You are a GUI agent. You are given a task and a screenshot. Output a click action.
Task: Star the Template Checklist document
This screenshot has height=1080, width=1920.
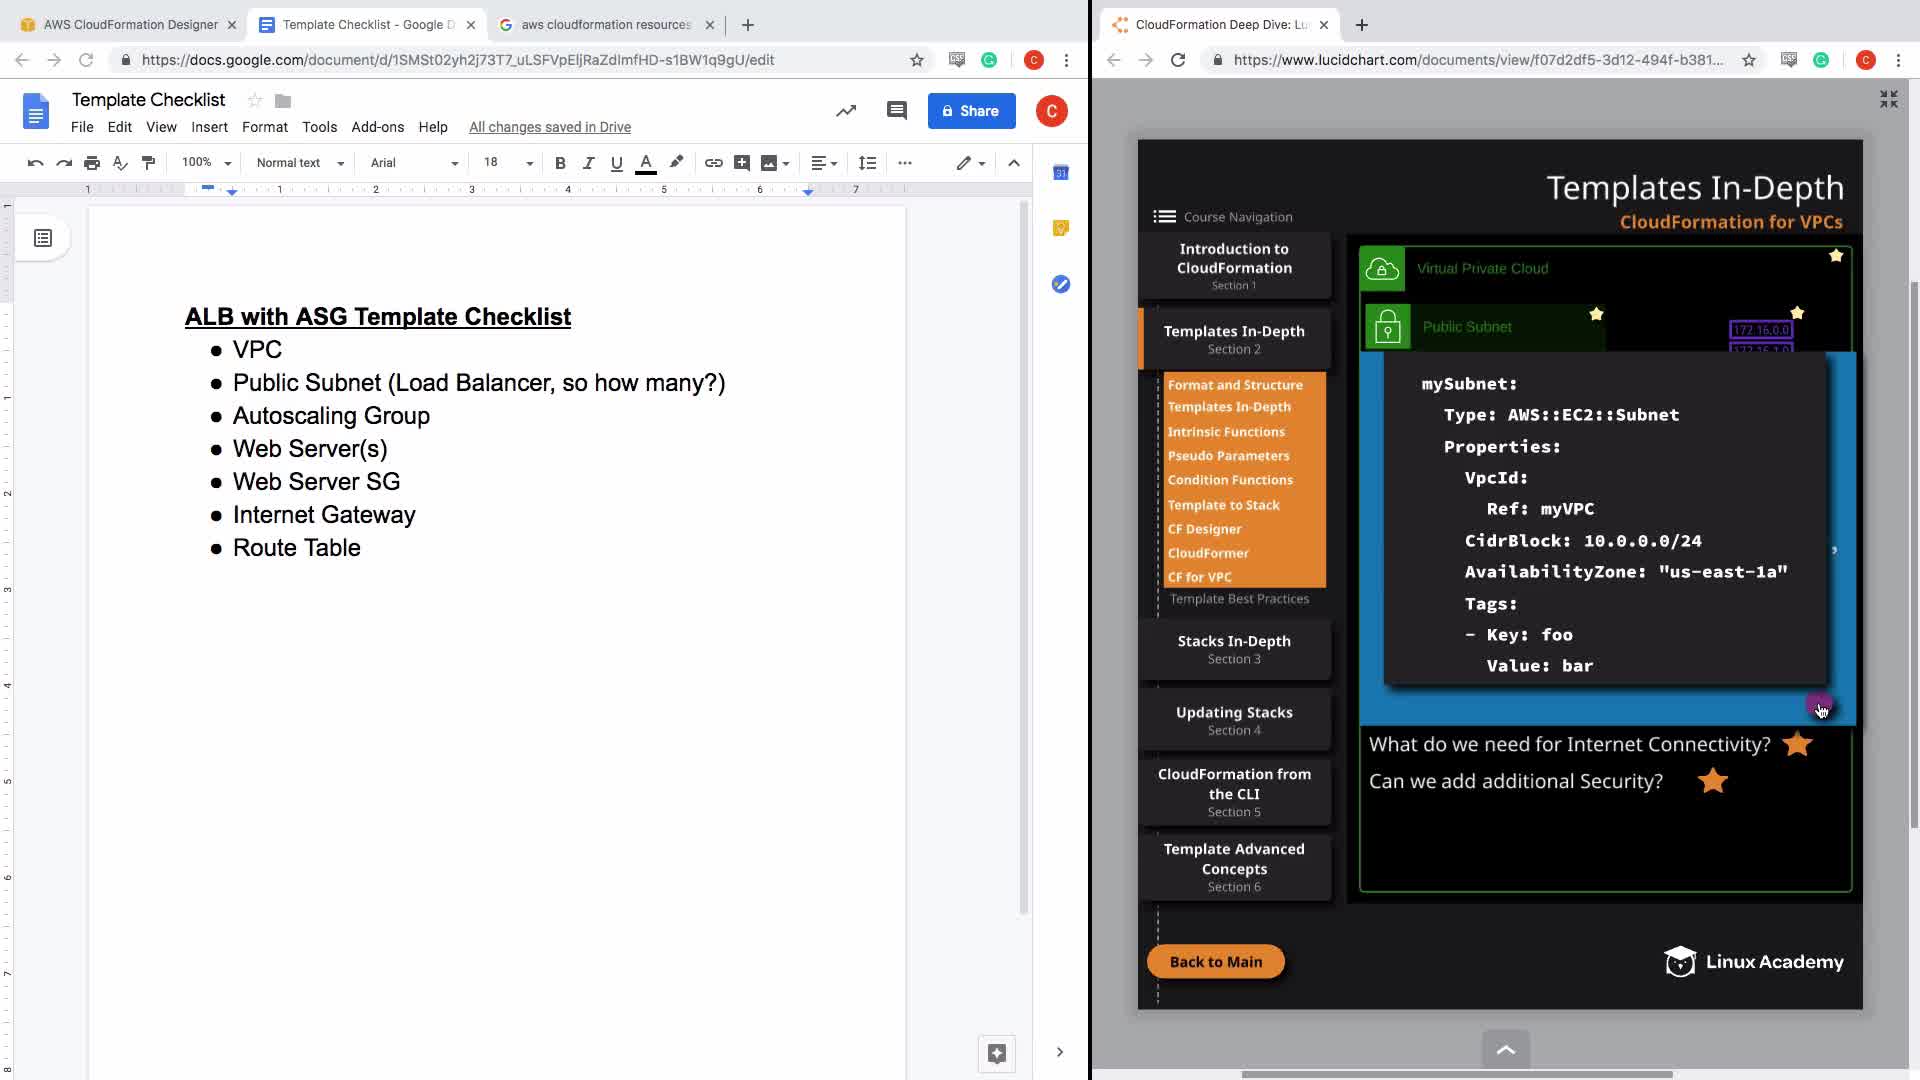point(255,100)
